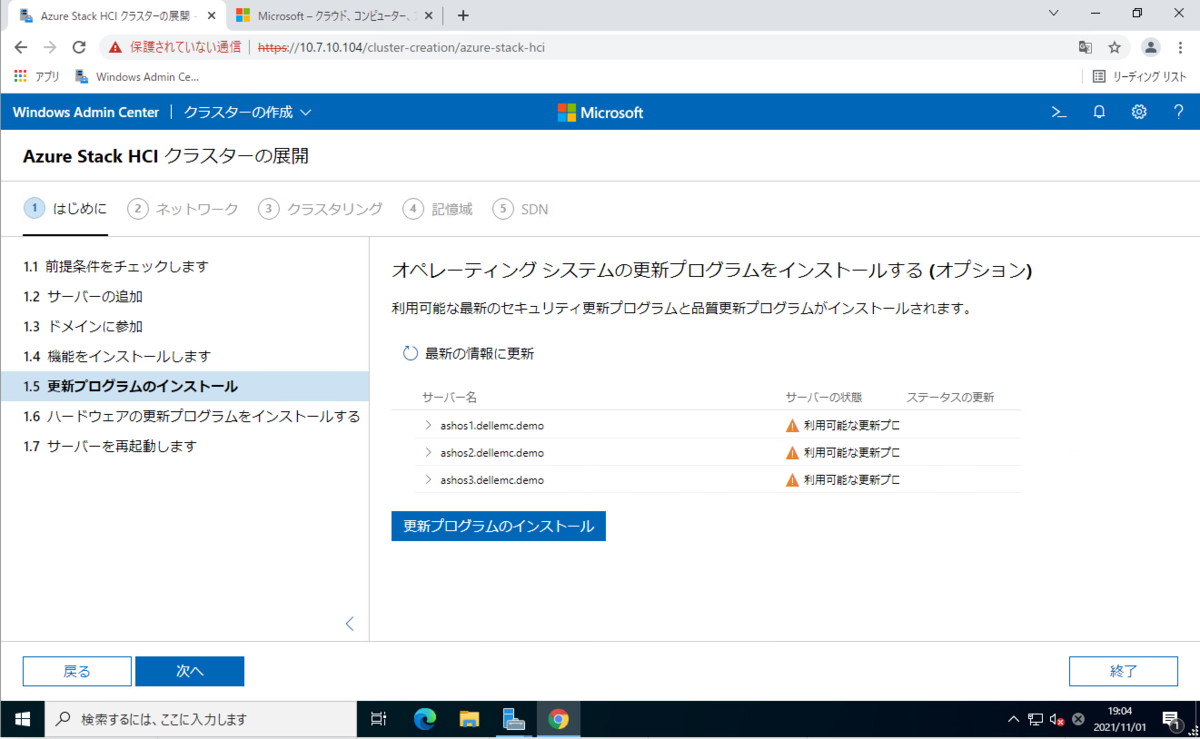Click the refresh icon beside 最新の情報に更新

[410, 353]
